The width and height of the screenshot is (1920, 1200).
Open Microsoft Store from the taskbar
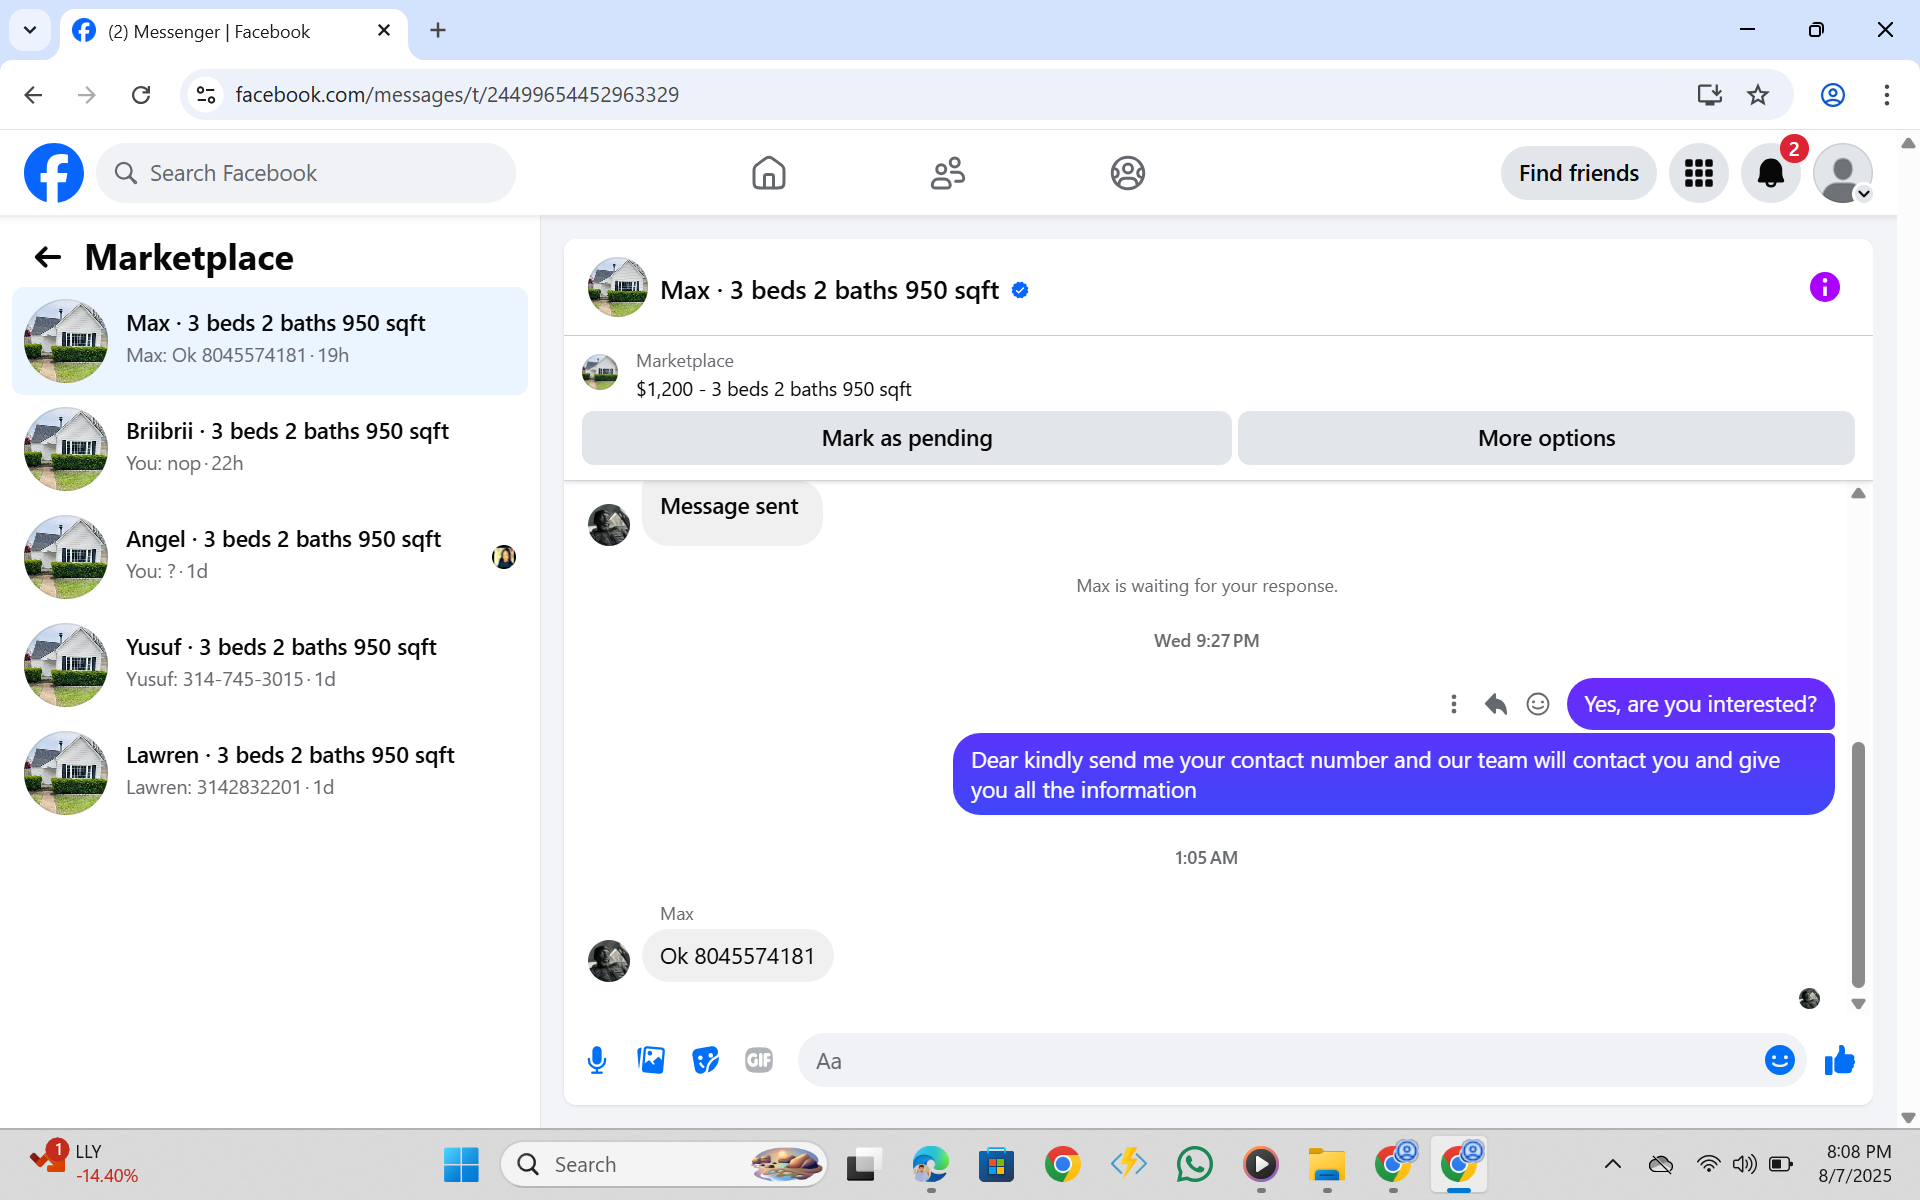(x=996, y=1164)
